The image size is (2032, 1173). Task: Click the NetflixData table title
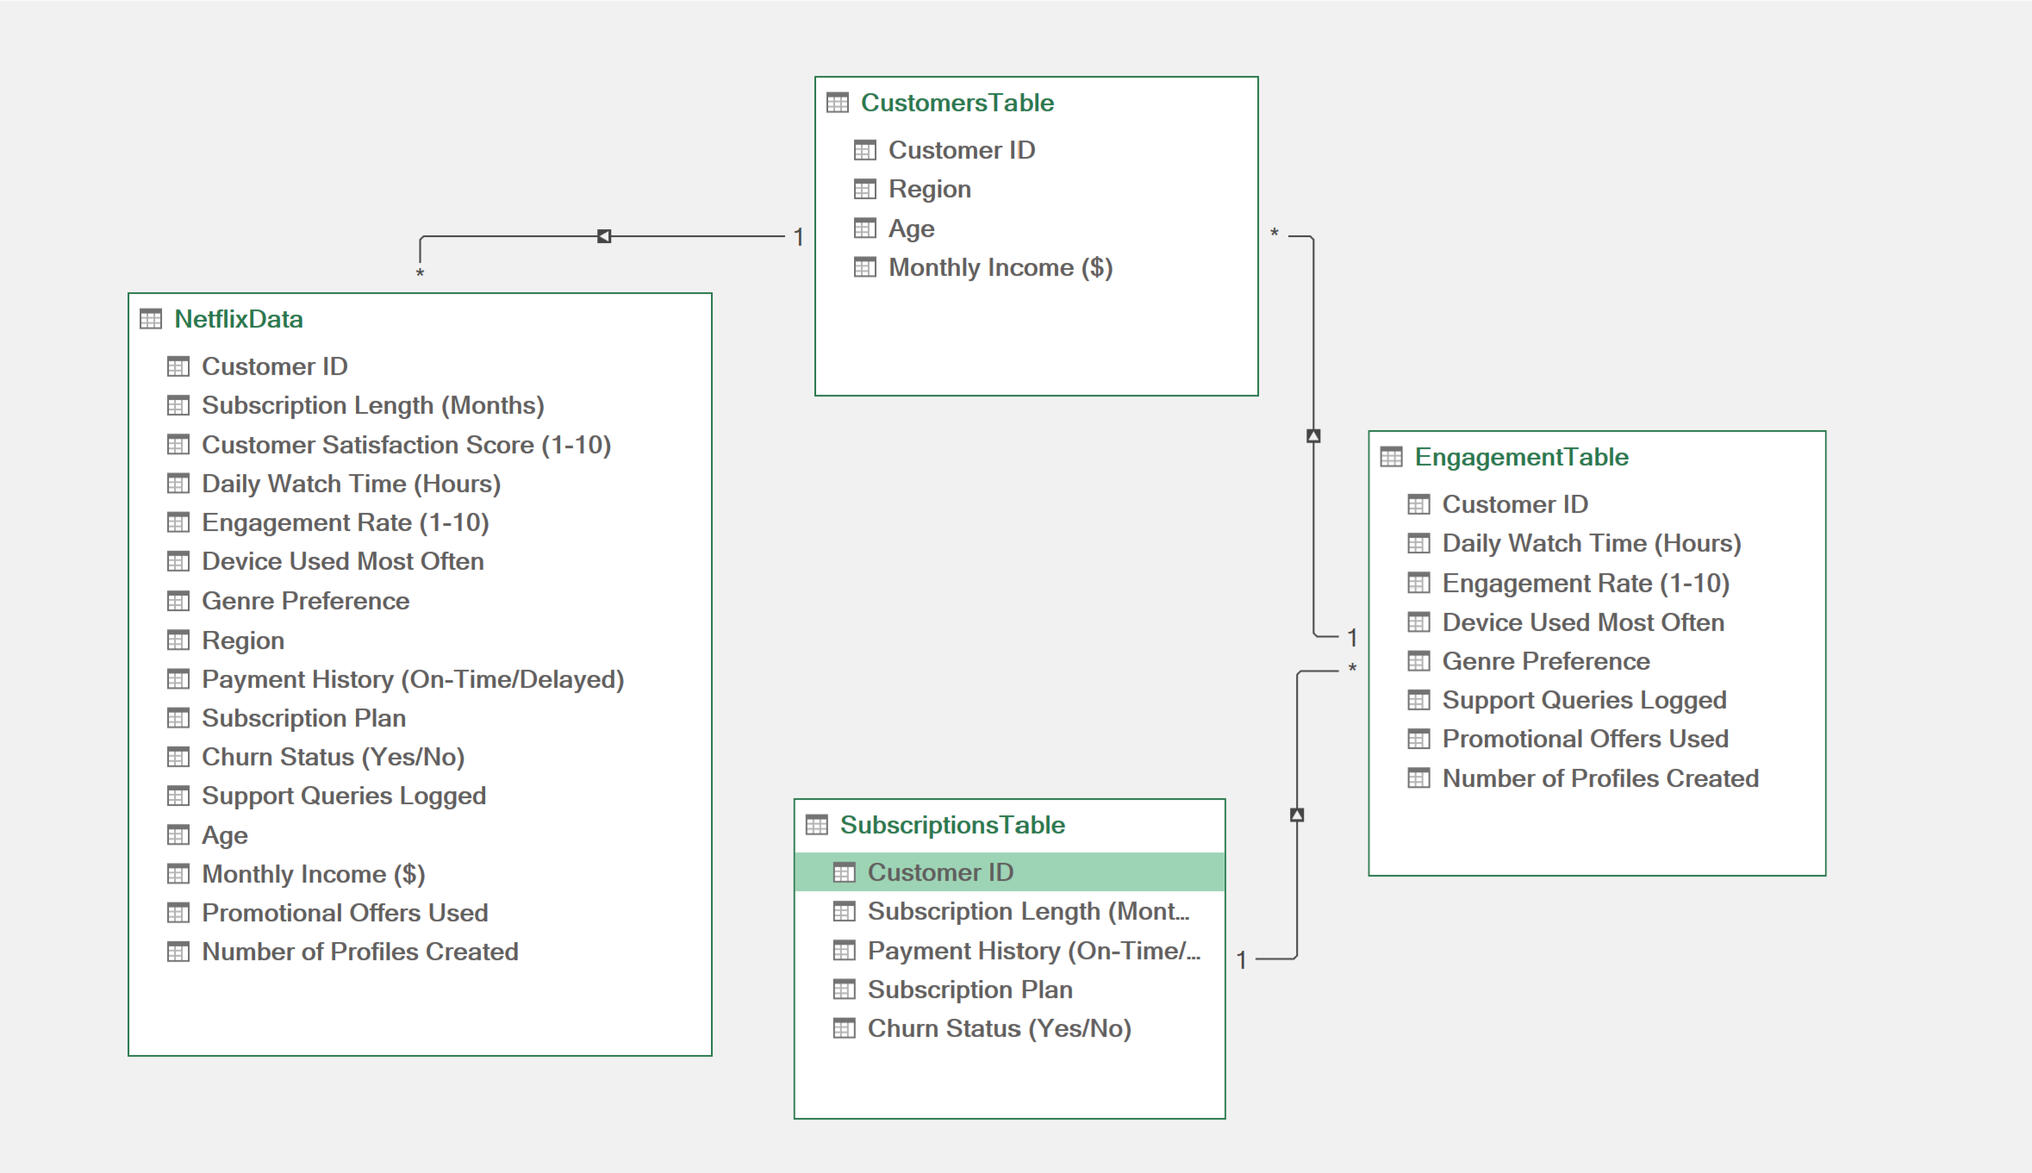tap(238, 319)
